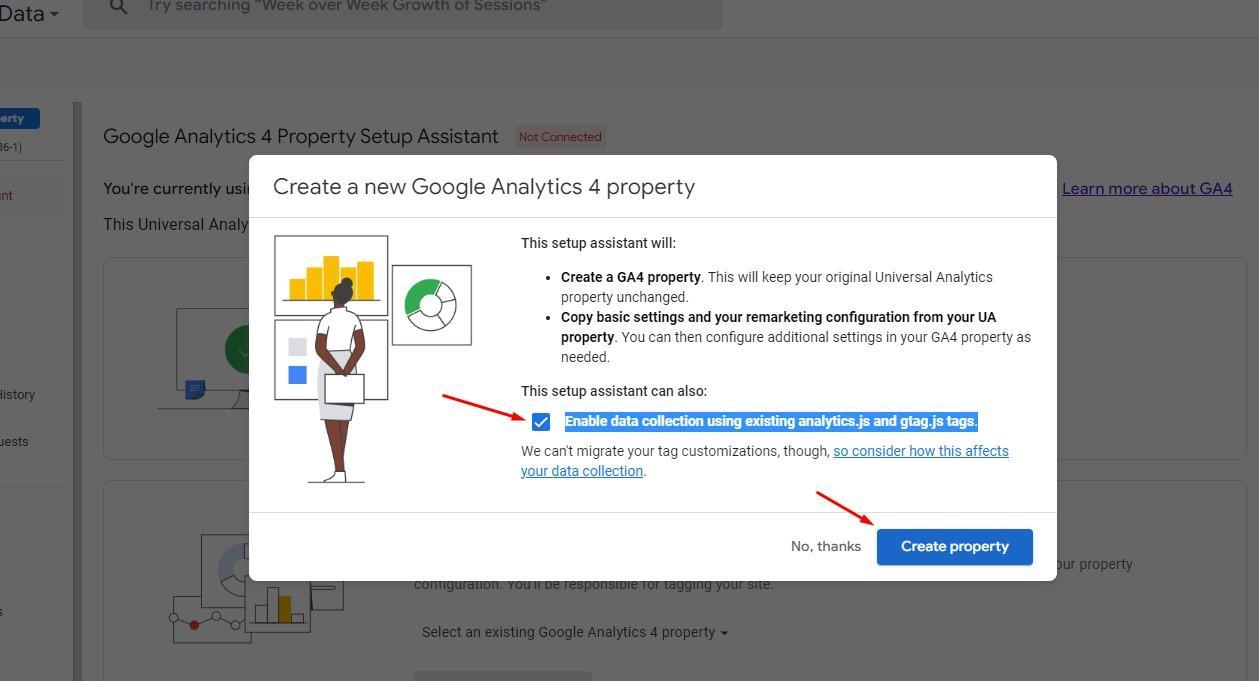The height and width of the screenshot is (681, 1259).
Task: Click the blue square in illustration panel
Action: point(297,375)
